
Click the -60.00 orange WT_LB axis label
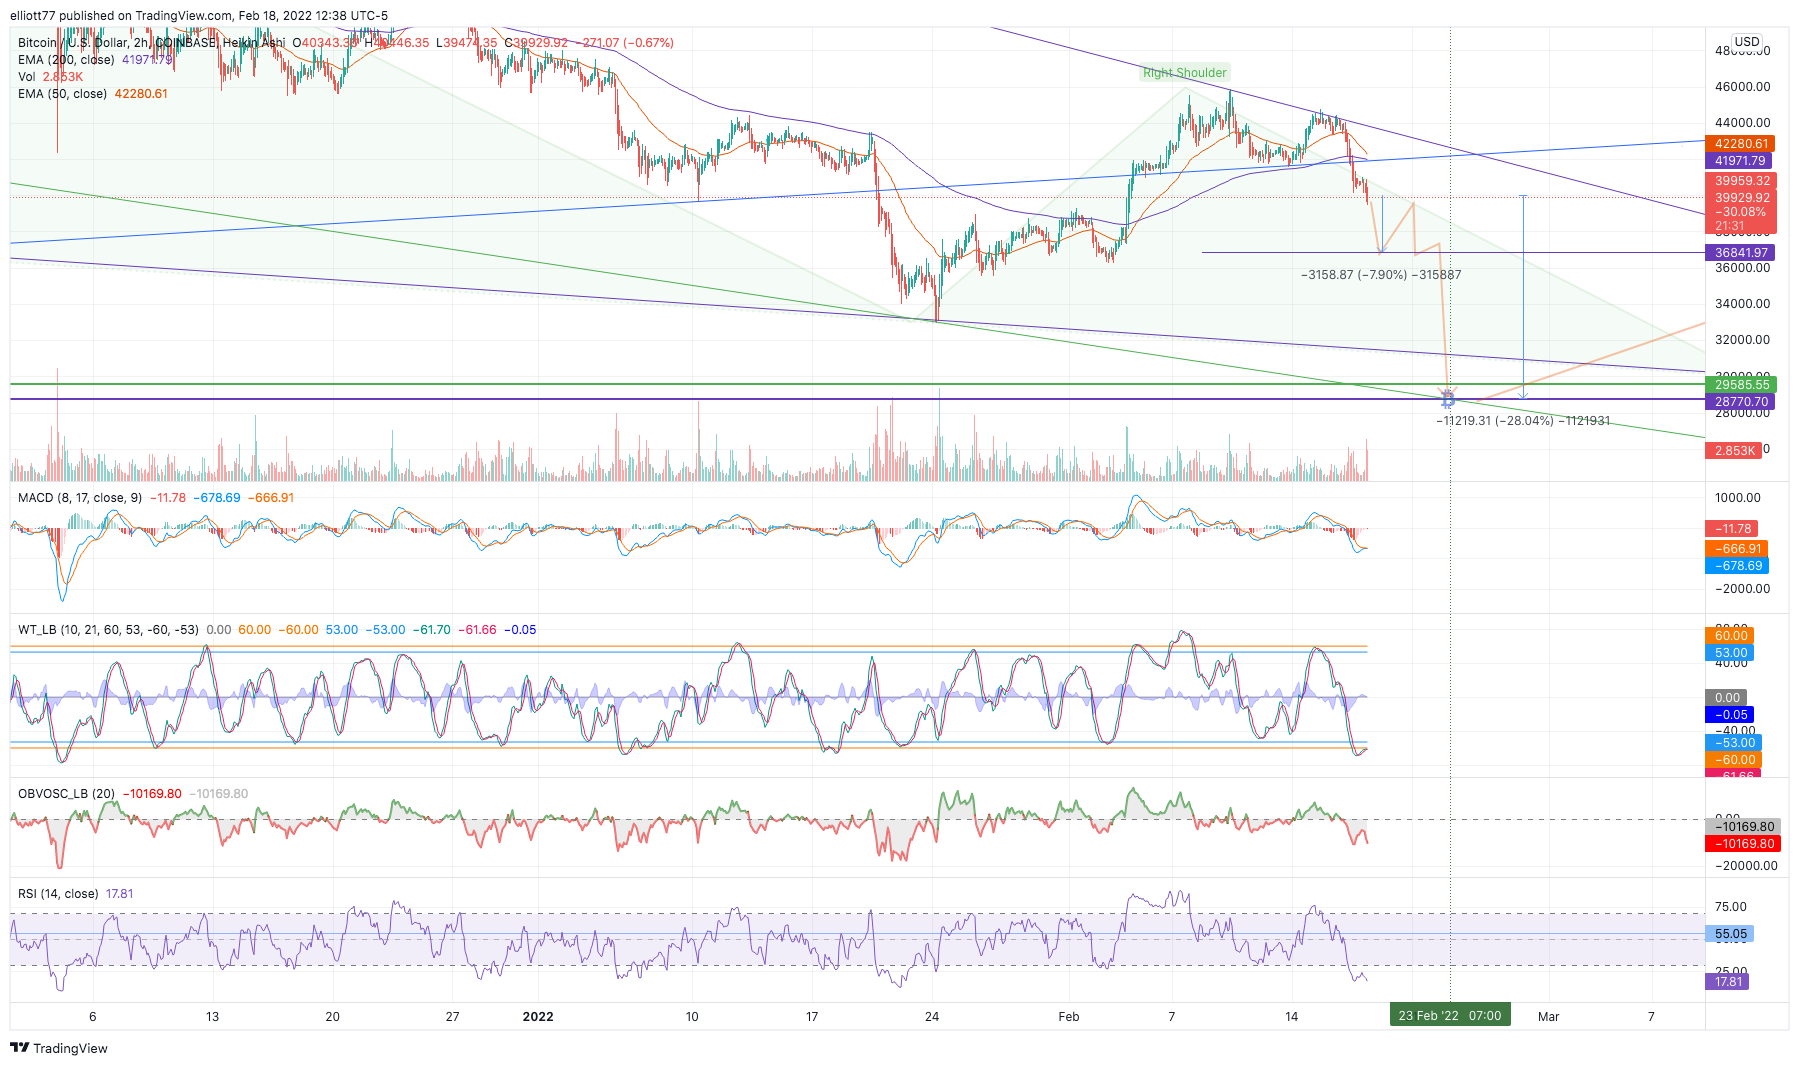[x=1733, y=760]
